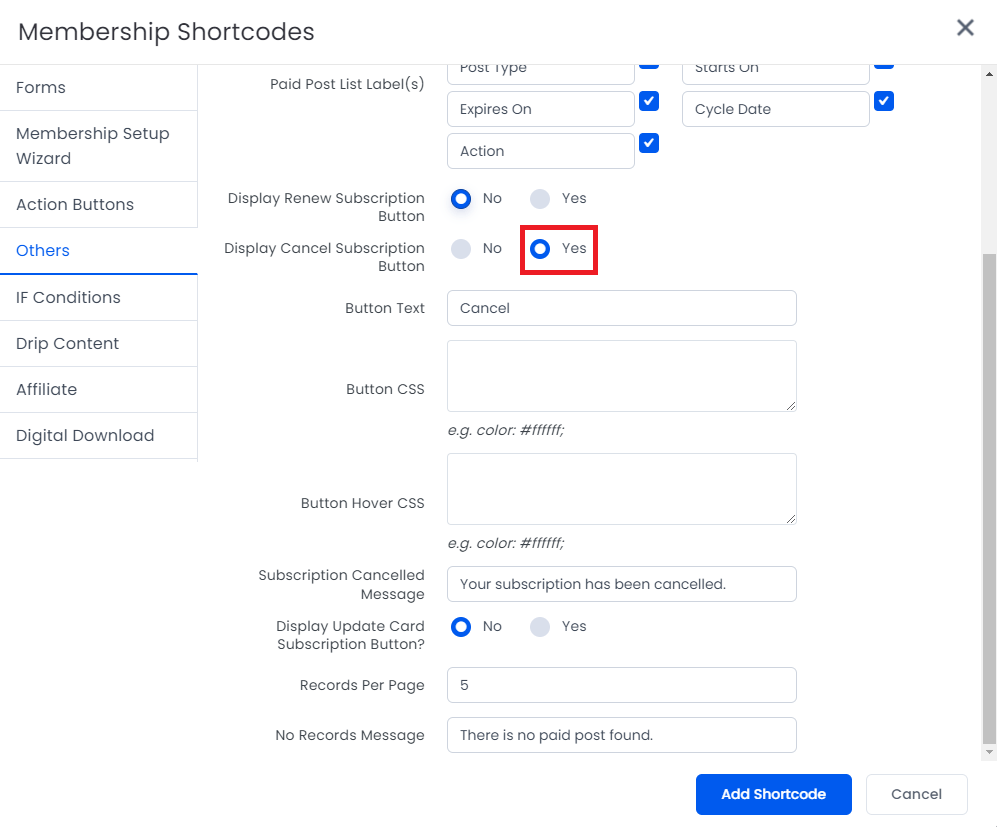Select No for Display Cancel Subscription Button
Viewport: 997px width, 827px height.
click(x=461, y=249)
